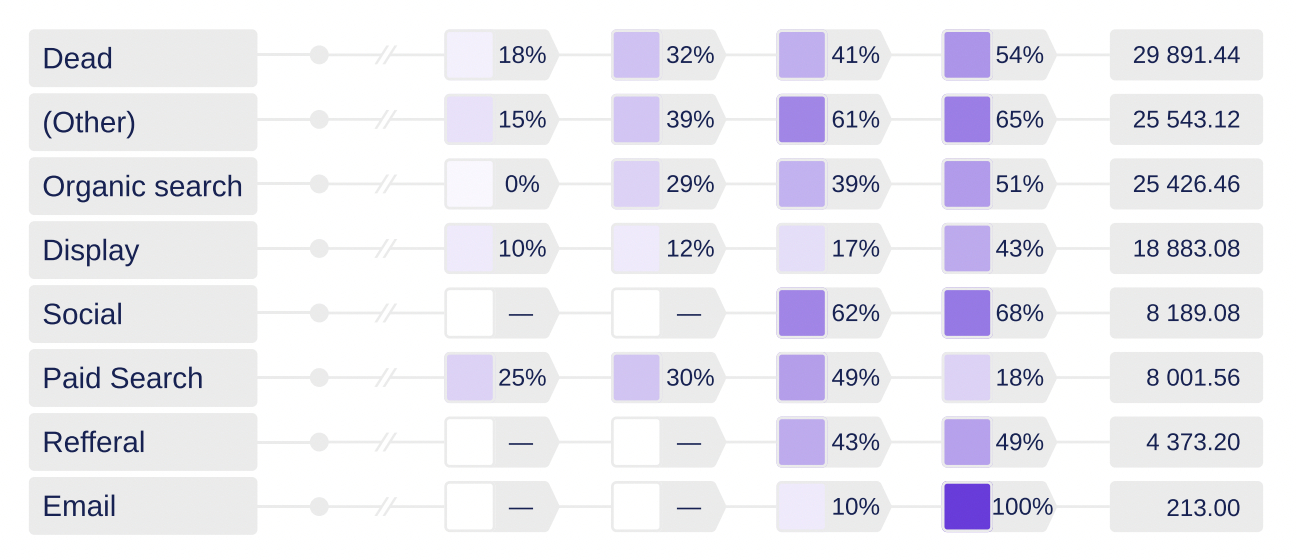Click the Dead total value 29 891.44
Viewport: 1296px width, 560px height.
1186,56
